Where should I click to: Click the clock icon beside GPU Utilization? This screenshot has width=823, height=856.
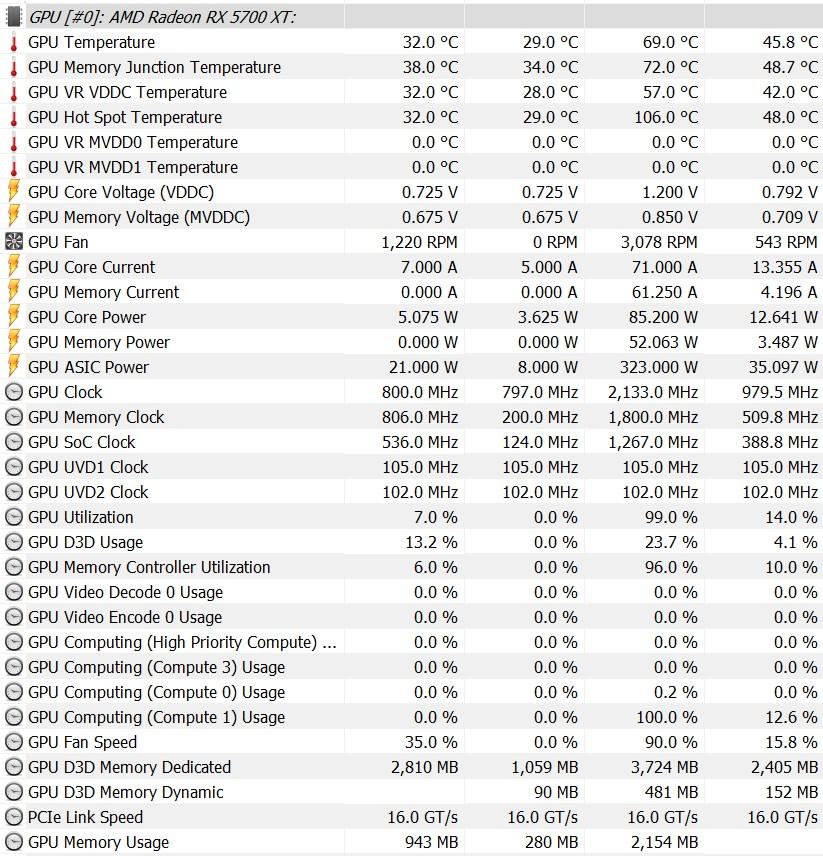14,517
